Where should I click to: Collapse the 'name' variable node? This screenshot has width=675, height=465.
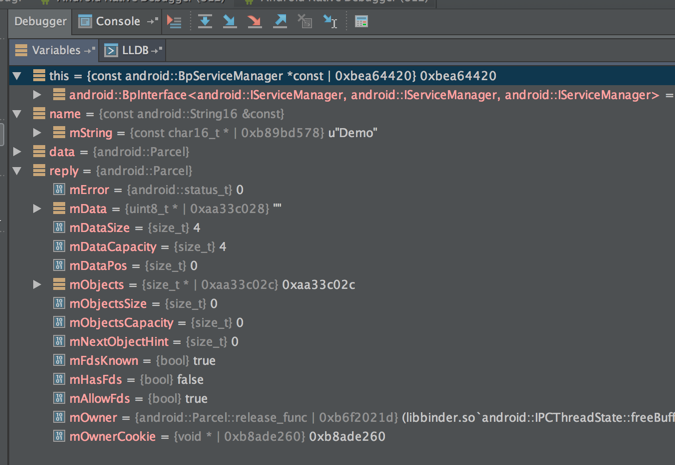(17, 114)
